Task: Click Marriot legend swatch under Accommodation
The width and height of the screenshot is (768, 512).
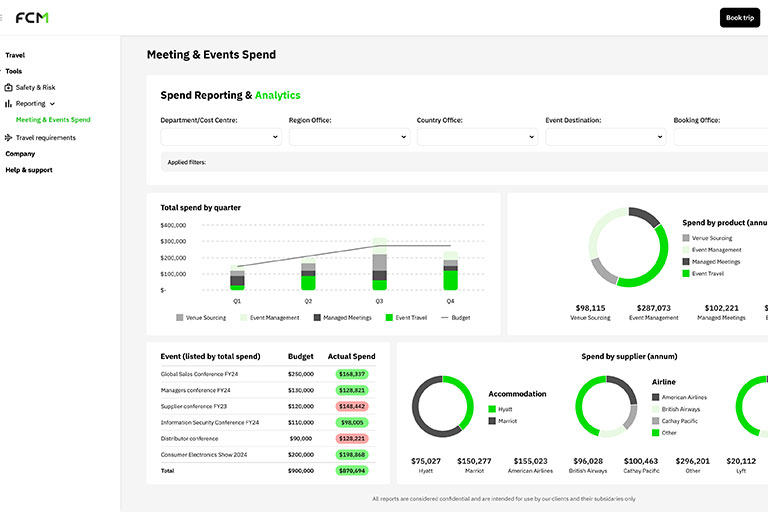Action: pos(492,421)
